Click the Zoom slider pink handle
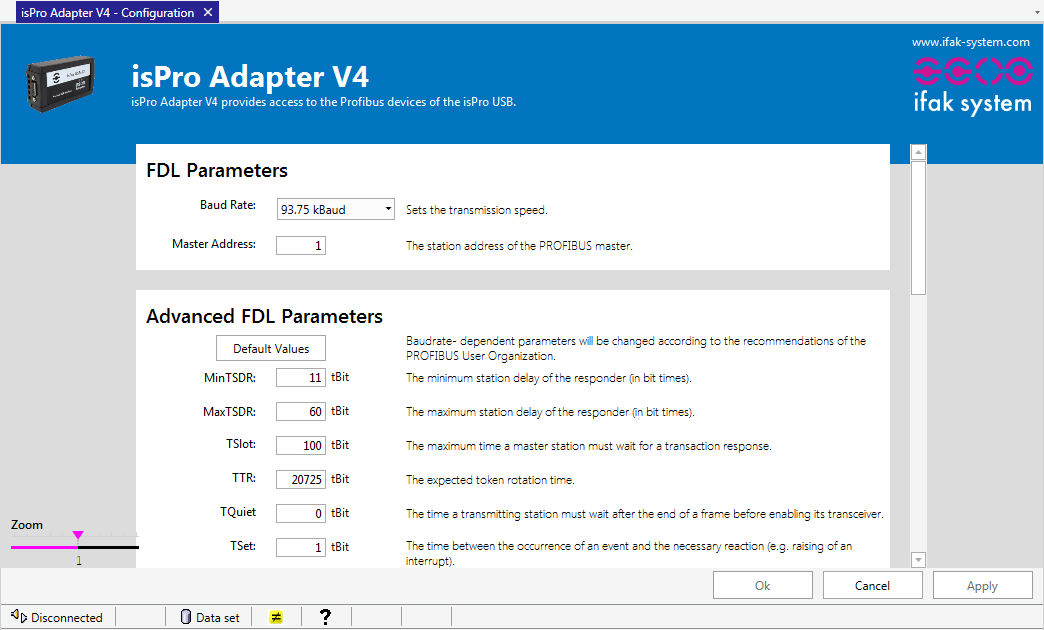This screenshot has width=1044, height=630. point(78,535)
